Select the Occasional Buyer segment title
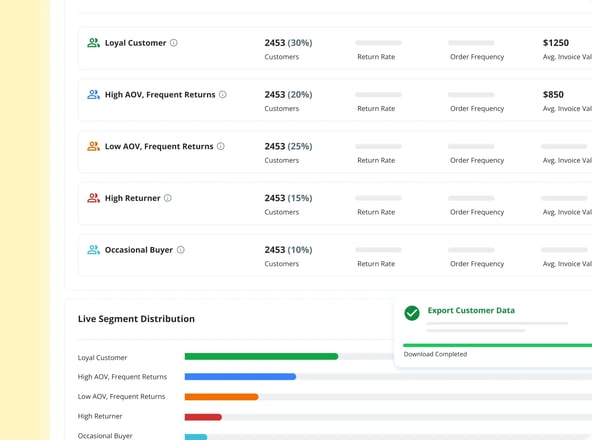The height and width of the screenshot is (440, 592). [x=139, y=250]
